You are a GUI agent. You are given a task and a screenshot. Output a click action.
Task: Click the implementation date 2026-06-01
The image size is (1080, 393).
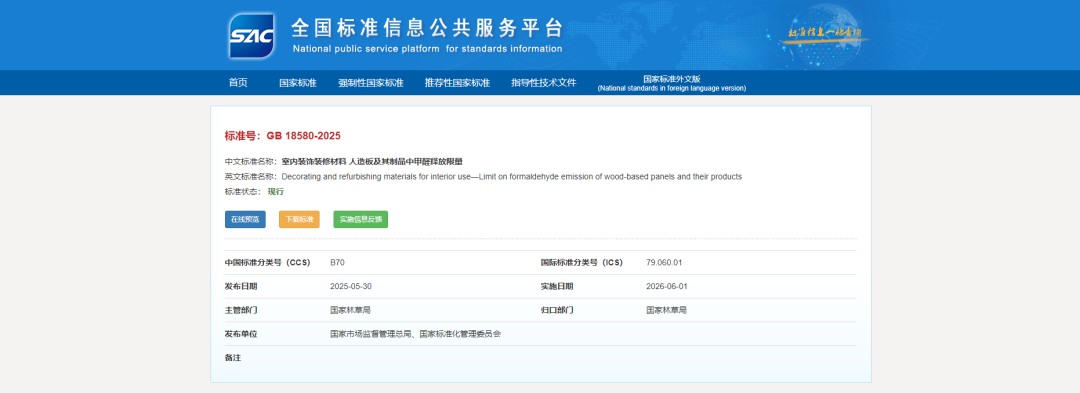point(667,286)
